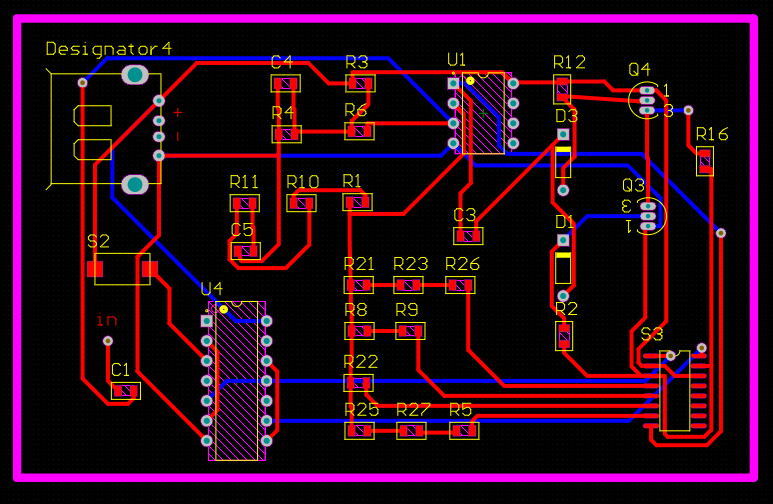Select resistor R26 footprint
Screen dimensions: 773x504
coord(460,285)
